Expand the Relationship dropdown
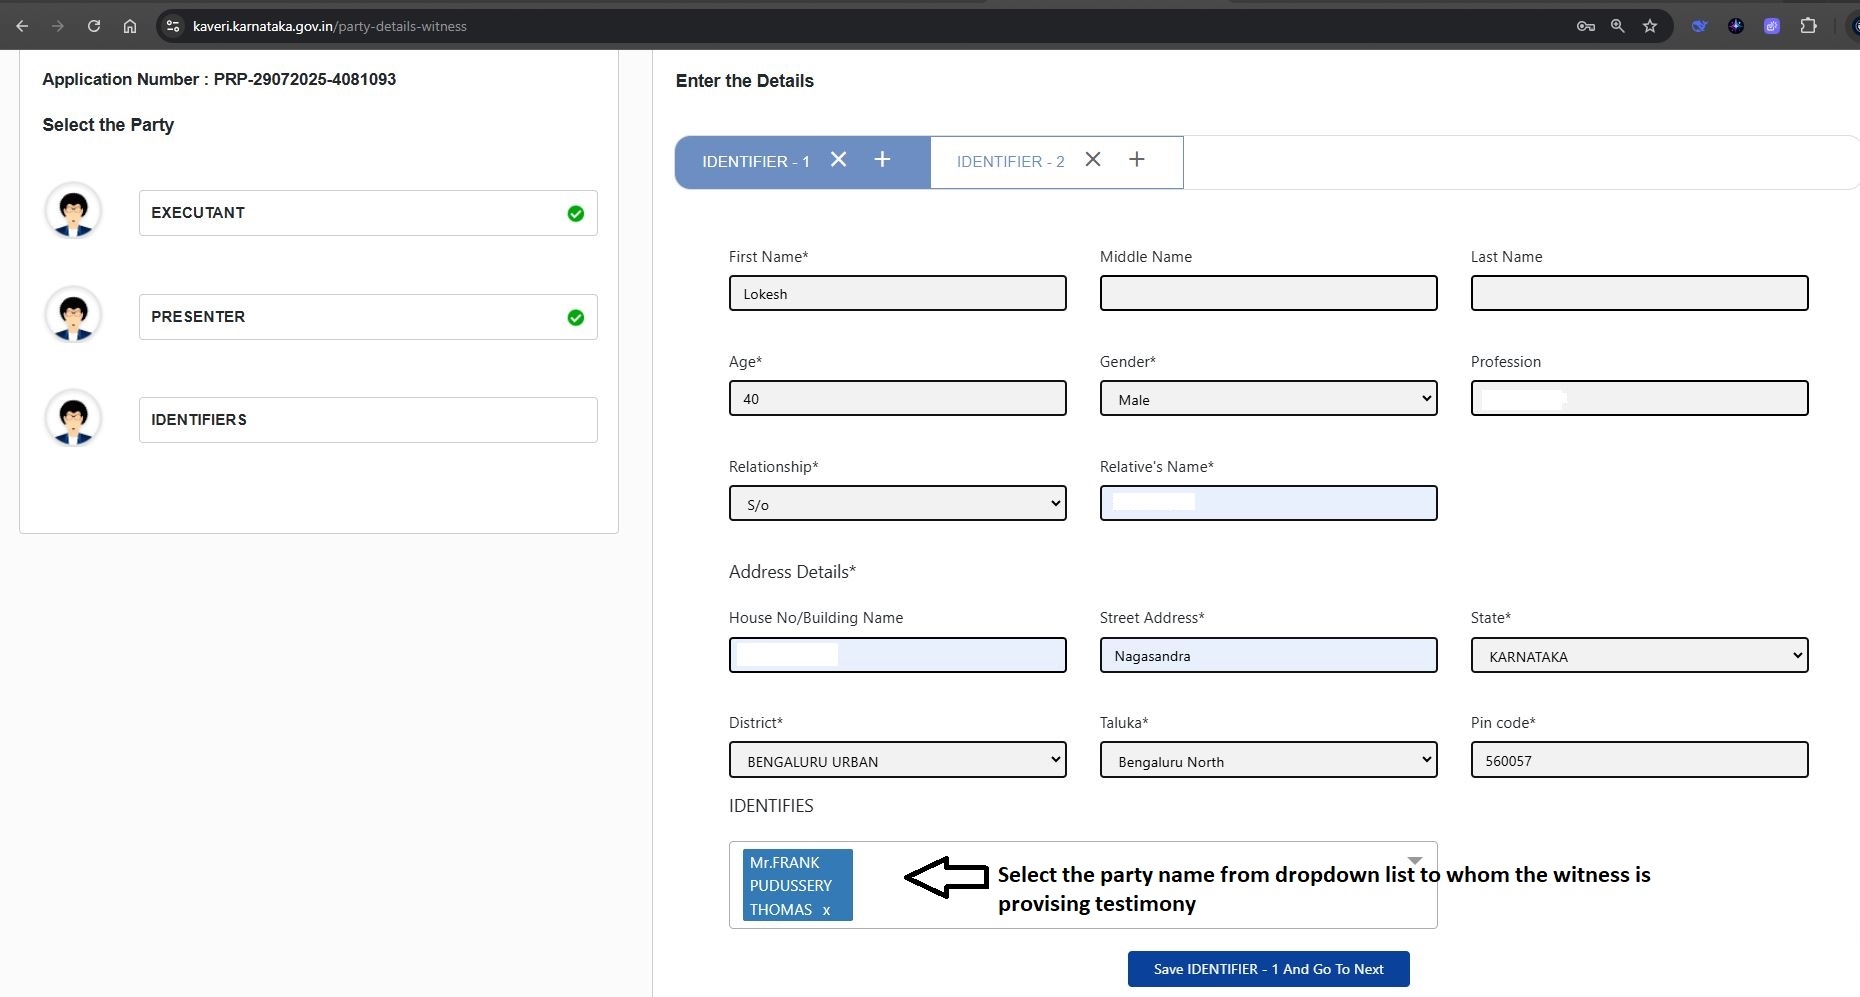The height and width of the screenshot is (997, 1860). (897, 504)
